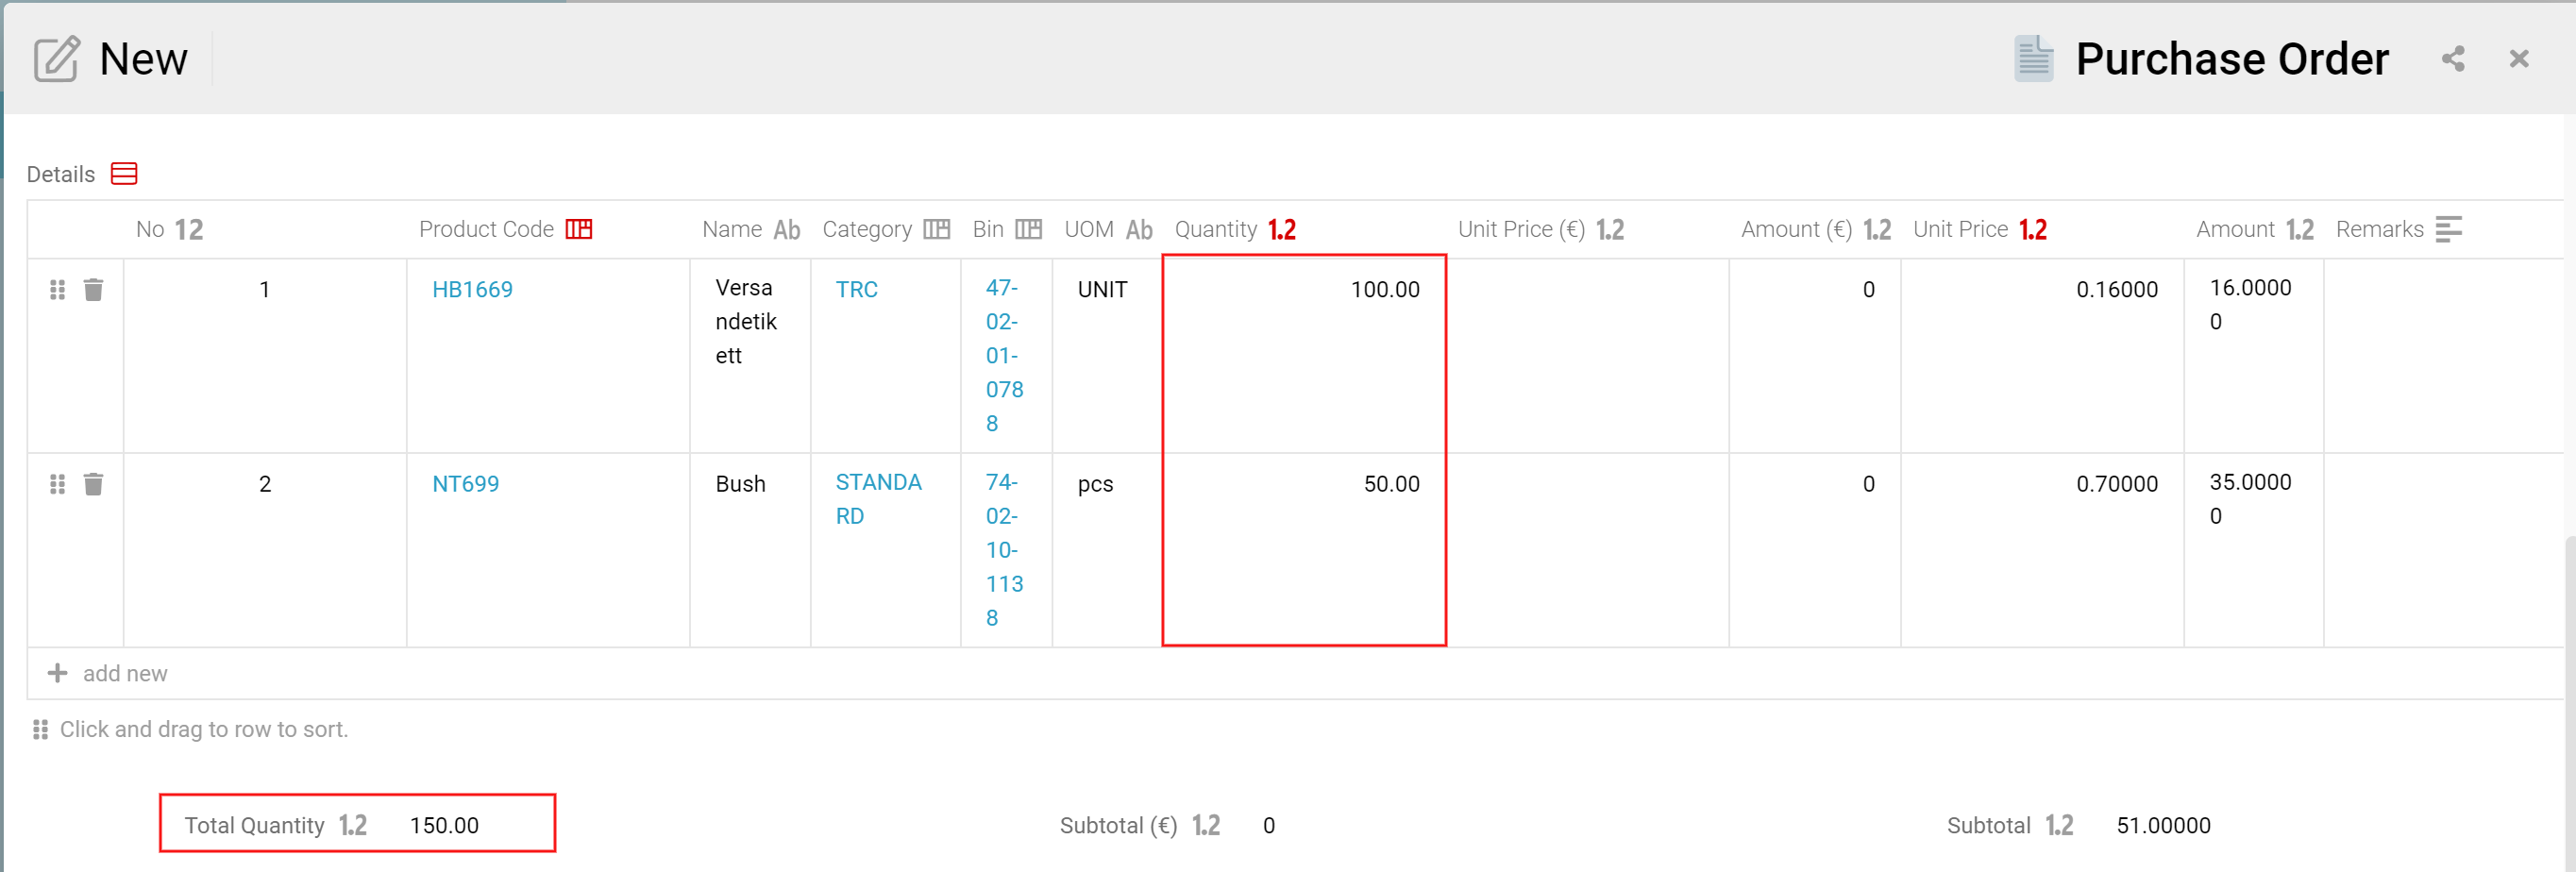Open the TRC category link
The height and width of the screenshot is (872, 2576).
point(856,290)
